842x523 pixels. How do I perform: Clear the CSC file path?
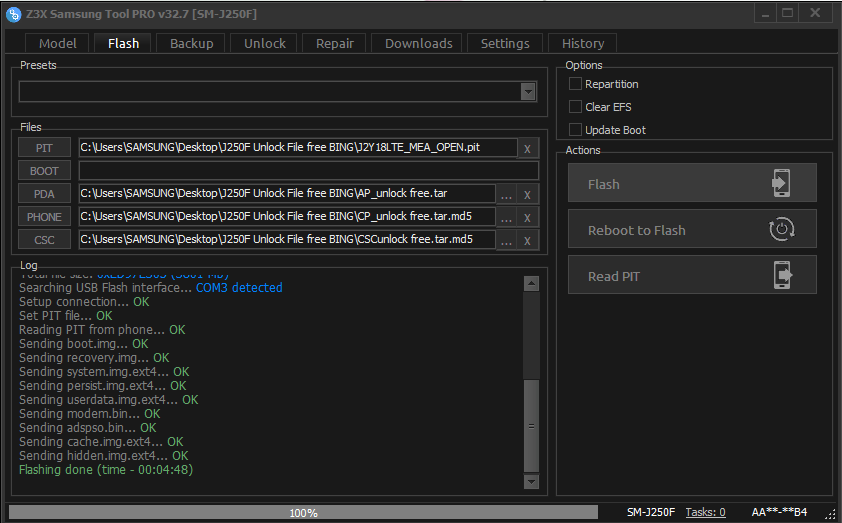click(x=527, y=241)
